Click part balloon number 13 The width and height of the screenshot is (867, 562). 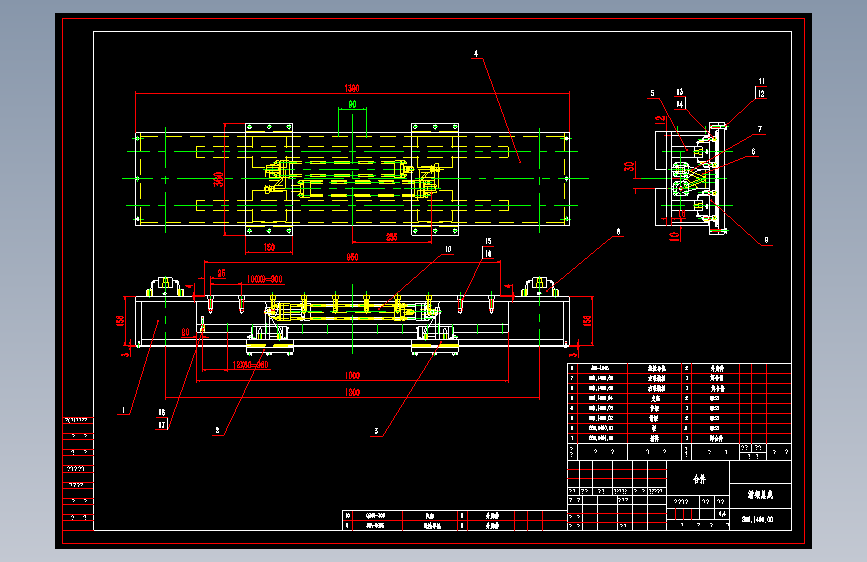680,92
